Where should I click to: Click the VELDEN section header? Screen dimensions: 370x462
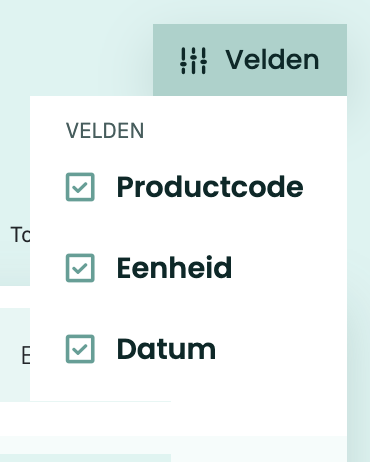click(x=105, y=130)
